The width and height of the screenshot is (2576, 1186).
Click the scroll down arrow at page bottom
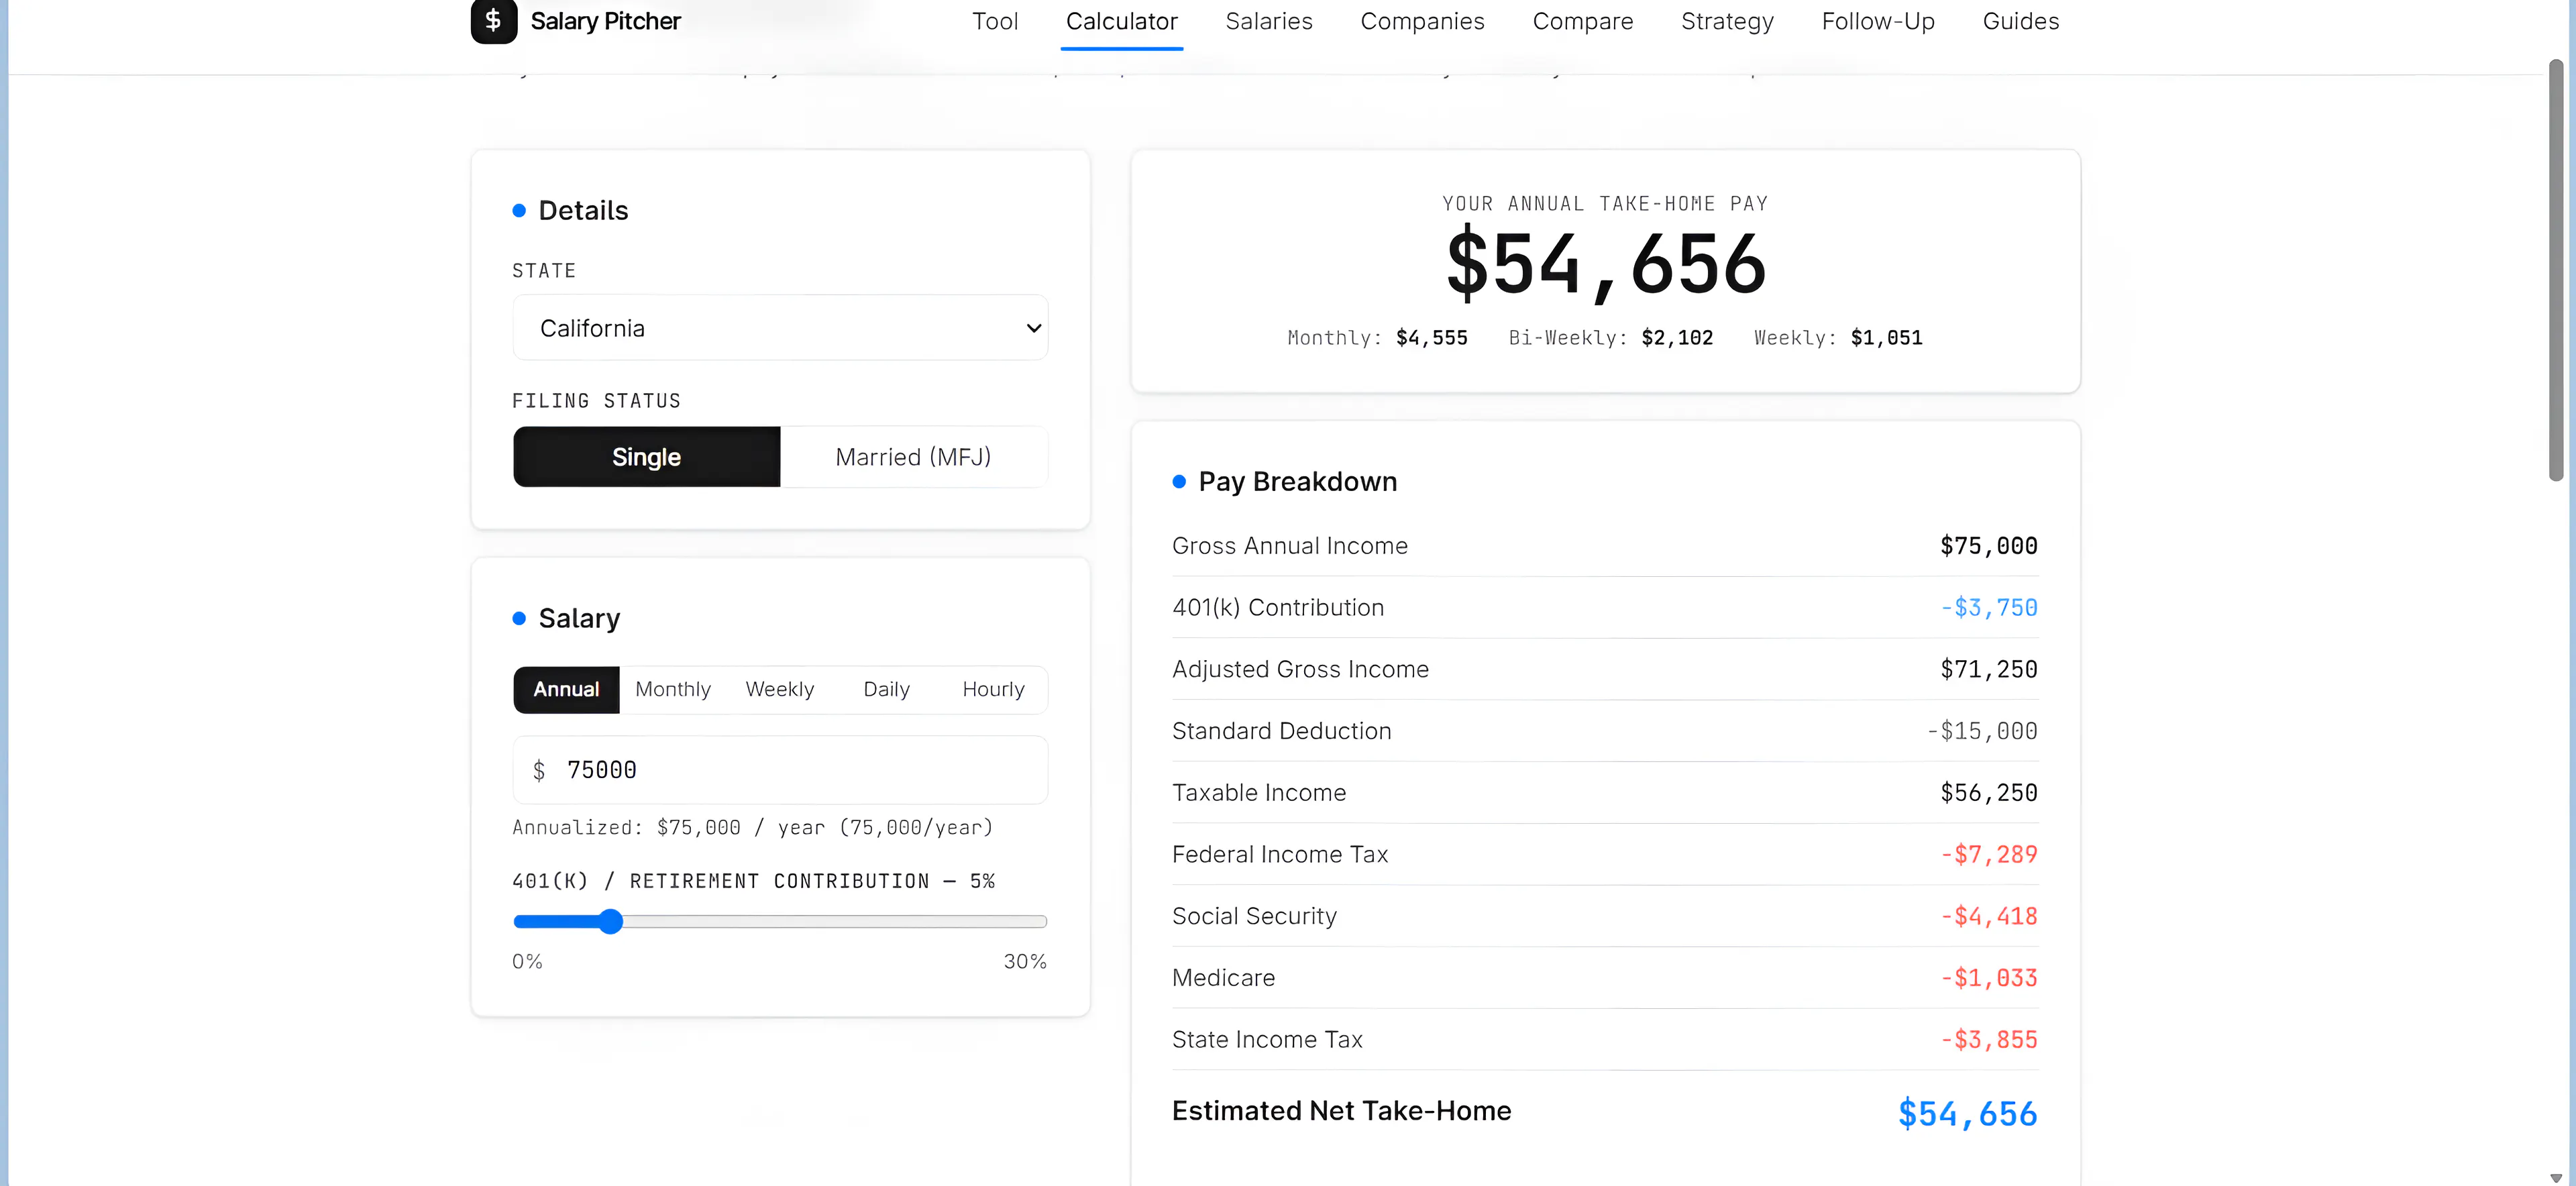click(x=2556, y=1177)
